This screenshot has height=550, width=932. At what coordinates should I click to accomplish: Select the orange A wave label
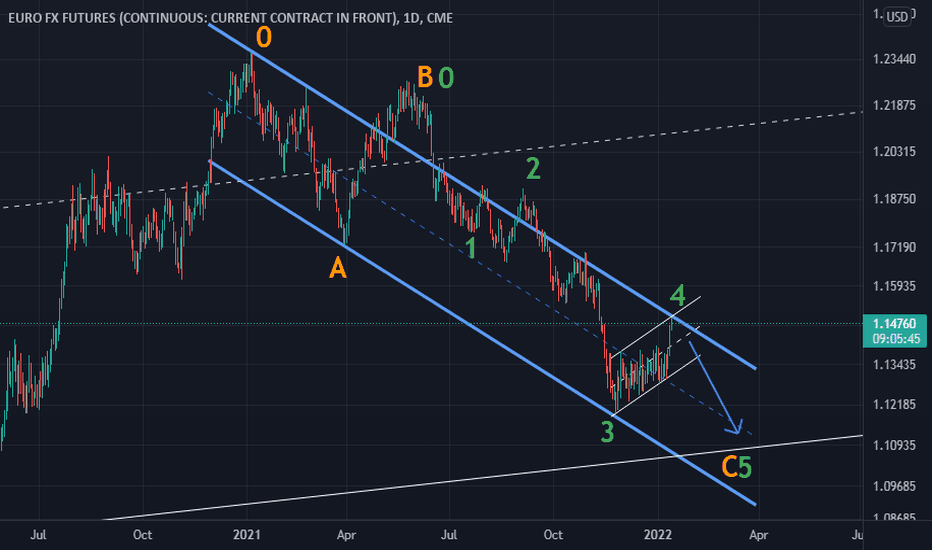(x=338, y=269)
